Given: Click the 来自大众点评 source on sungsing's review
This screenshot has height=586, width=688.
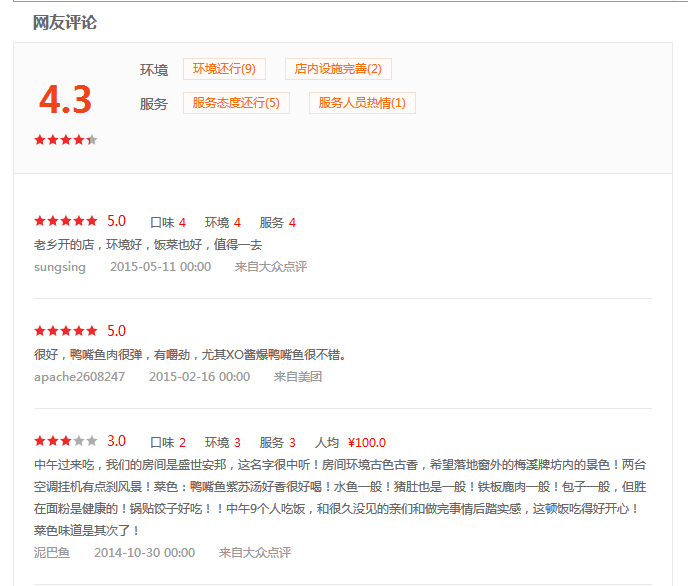Looking at the screenshot, I should 271,267.
